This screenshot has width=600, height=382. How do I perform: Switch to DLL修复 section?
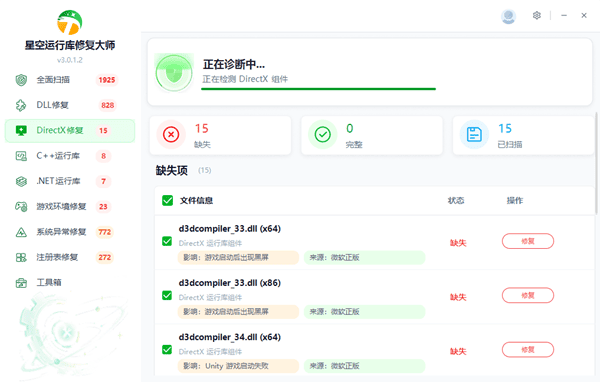(70, 105)
